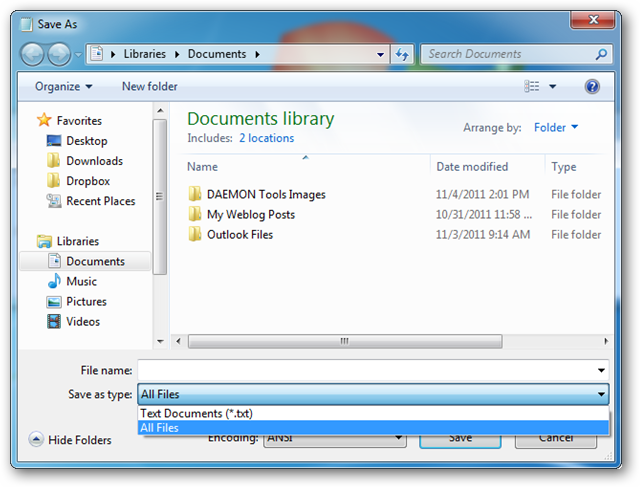Click the DAEMON Tools Images folder icon
The height and width of the screenshot is (487, 640).
coord(195,194)
